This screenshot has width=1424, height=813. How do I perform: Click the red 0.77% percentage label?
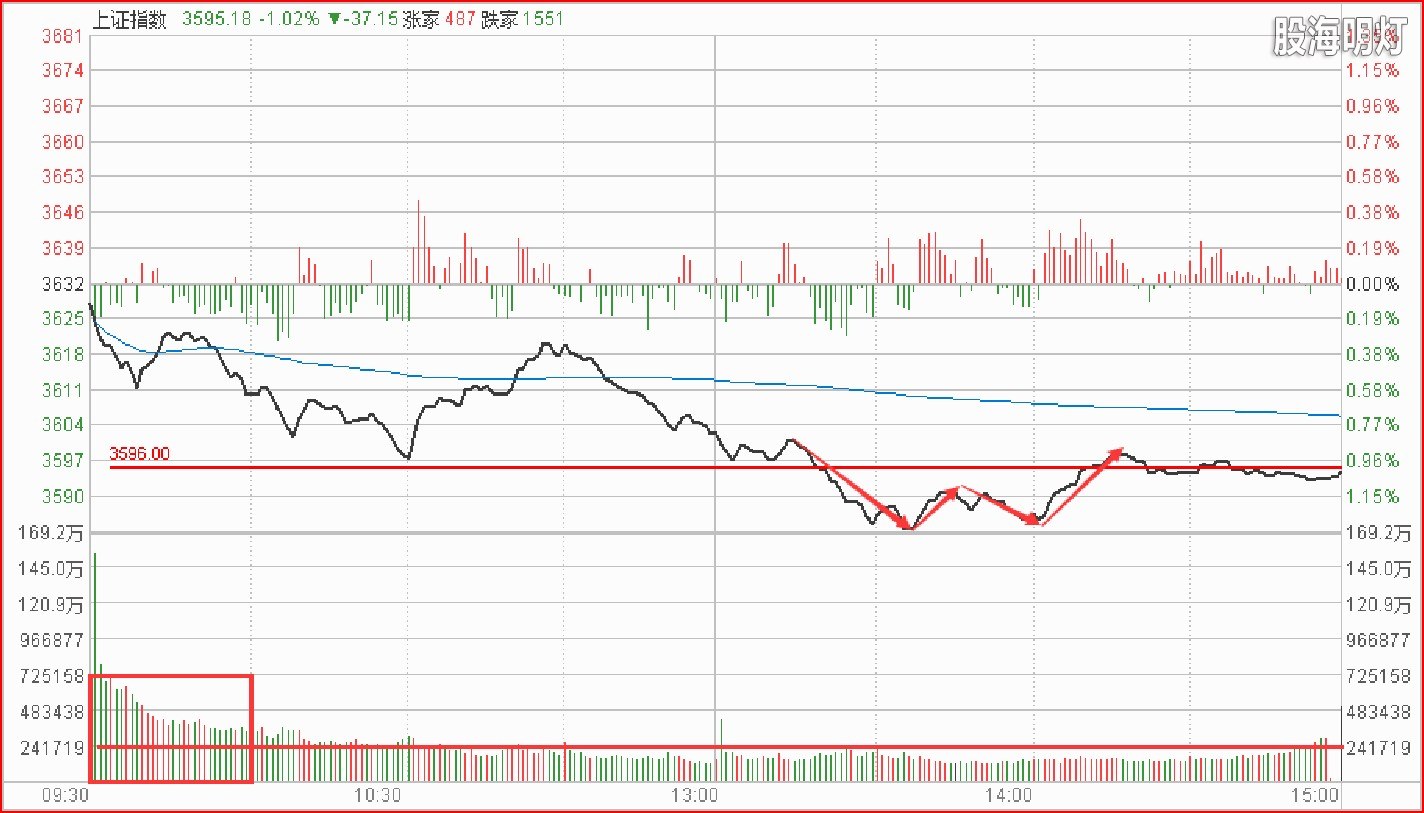coord(1373,142)
